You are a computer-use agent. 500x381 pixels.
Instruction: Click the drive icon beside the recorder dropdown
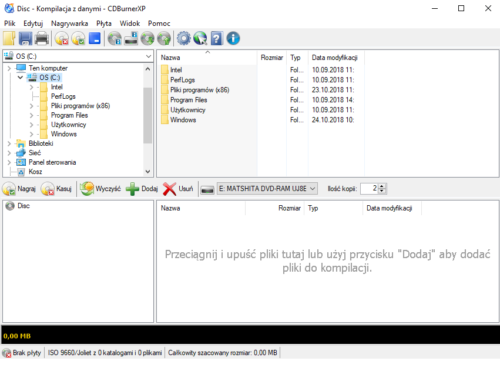point(207,190)
